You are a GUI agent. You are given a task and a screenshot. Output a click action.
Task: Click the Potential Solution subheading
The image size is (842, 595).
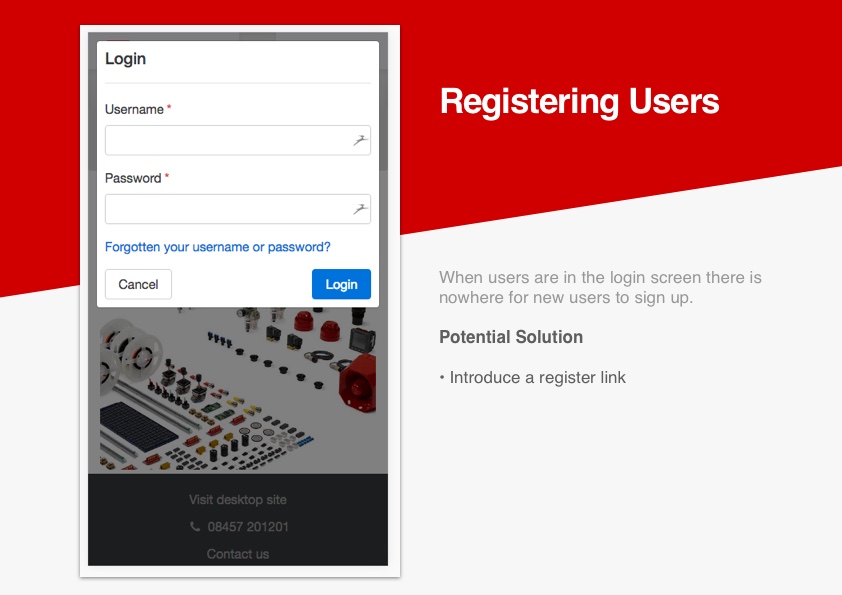point(511,337)
